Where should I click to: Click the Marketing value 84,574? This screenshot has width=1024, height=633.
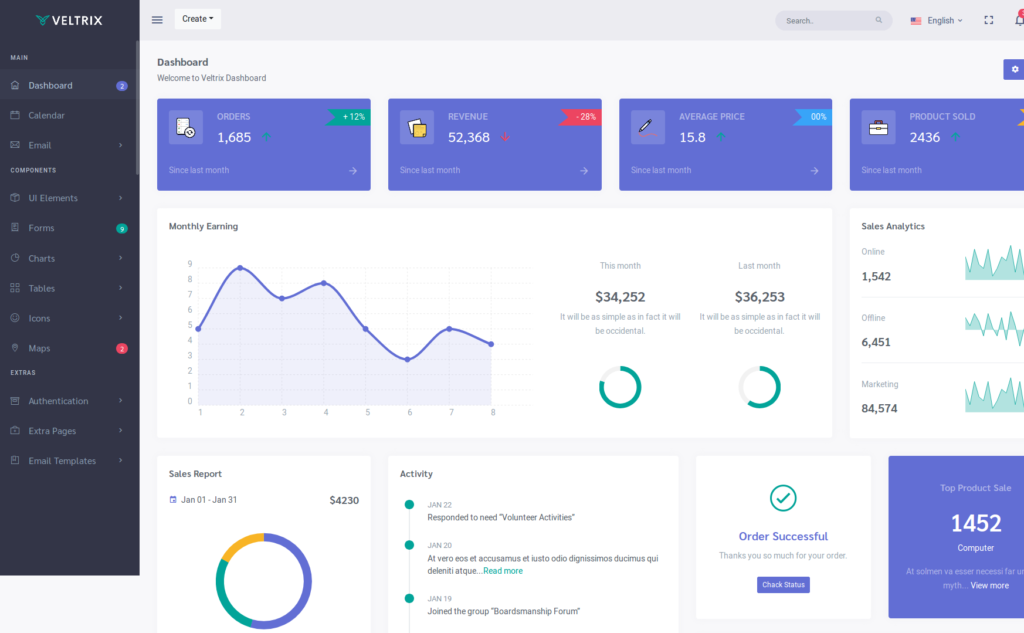tap(879, 408)
